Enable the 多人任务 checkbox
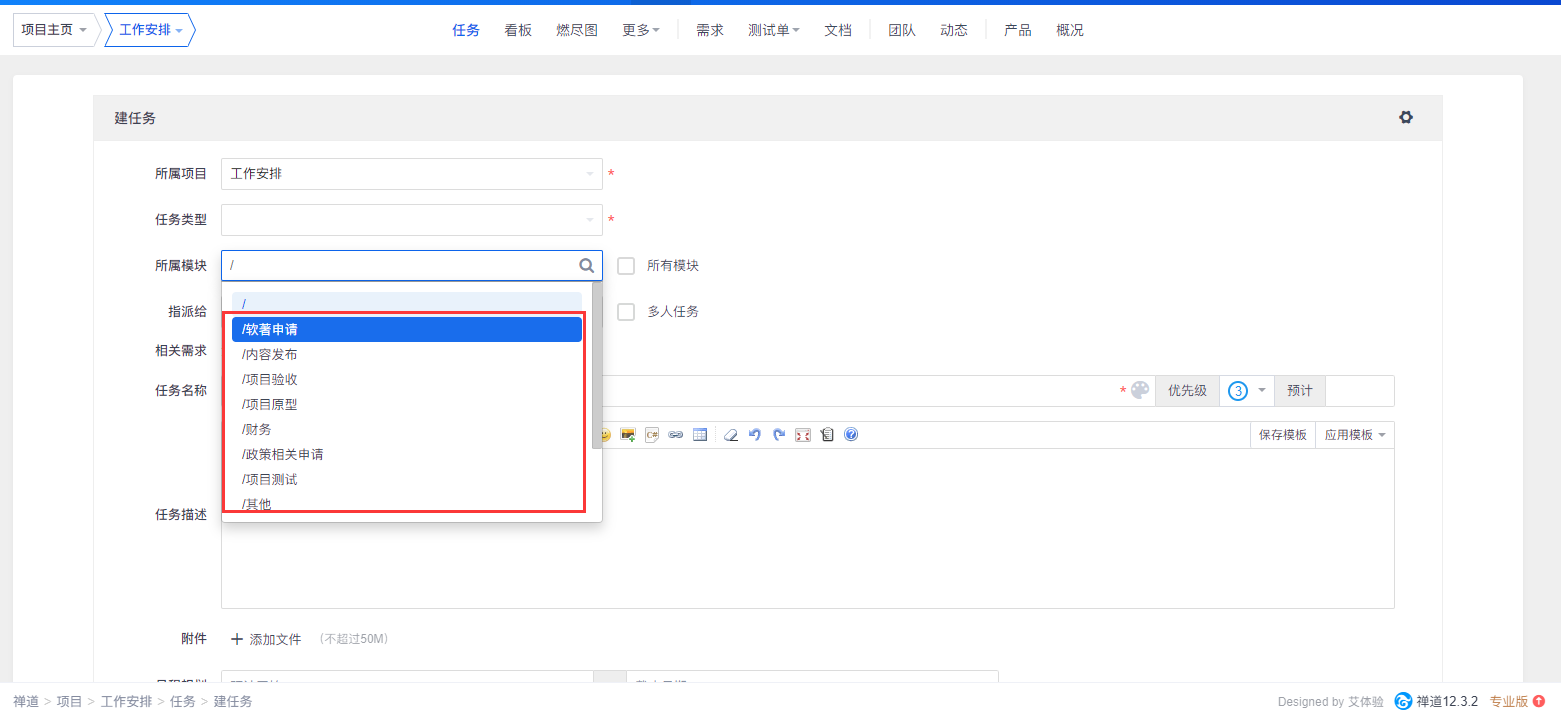 click(x=626, y=312)
